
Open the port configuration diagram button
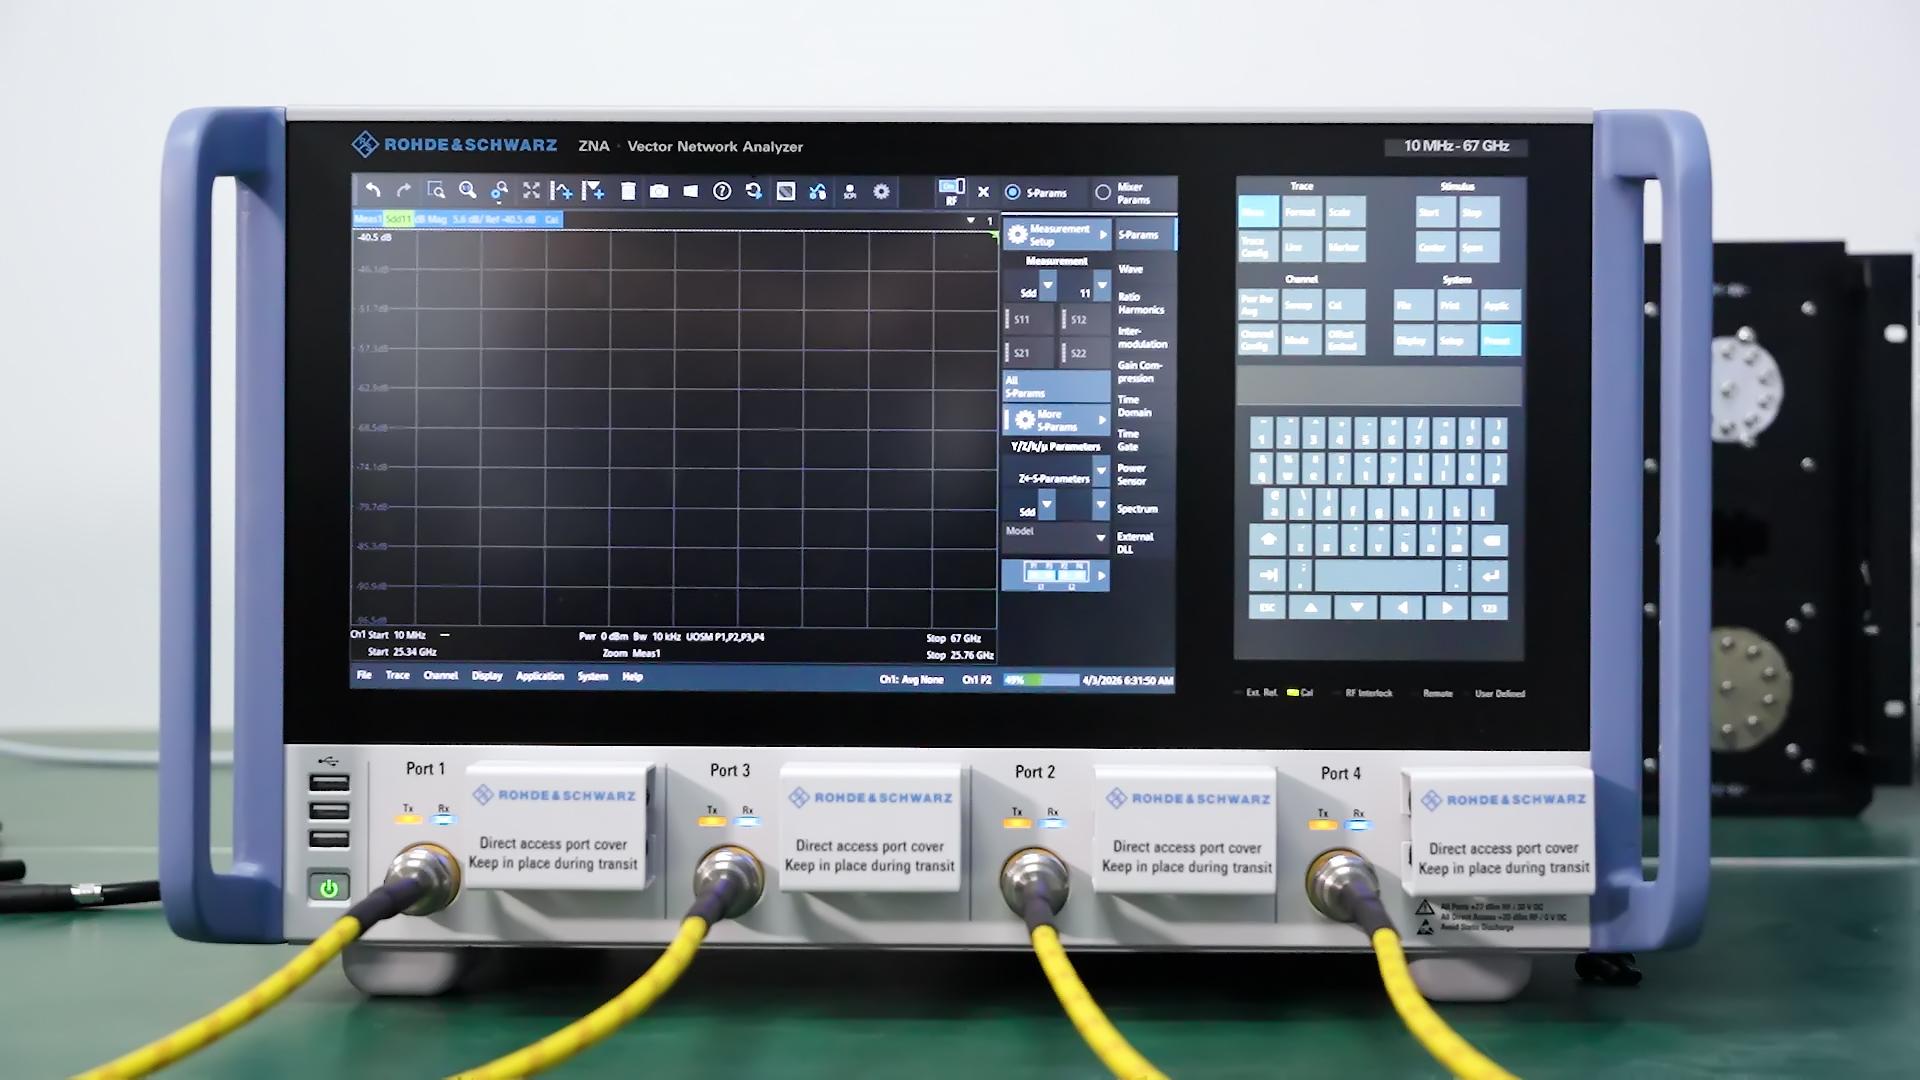pyautogui.click(x=1056, y=575)
